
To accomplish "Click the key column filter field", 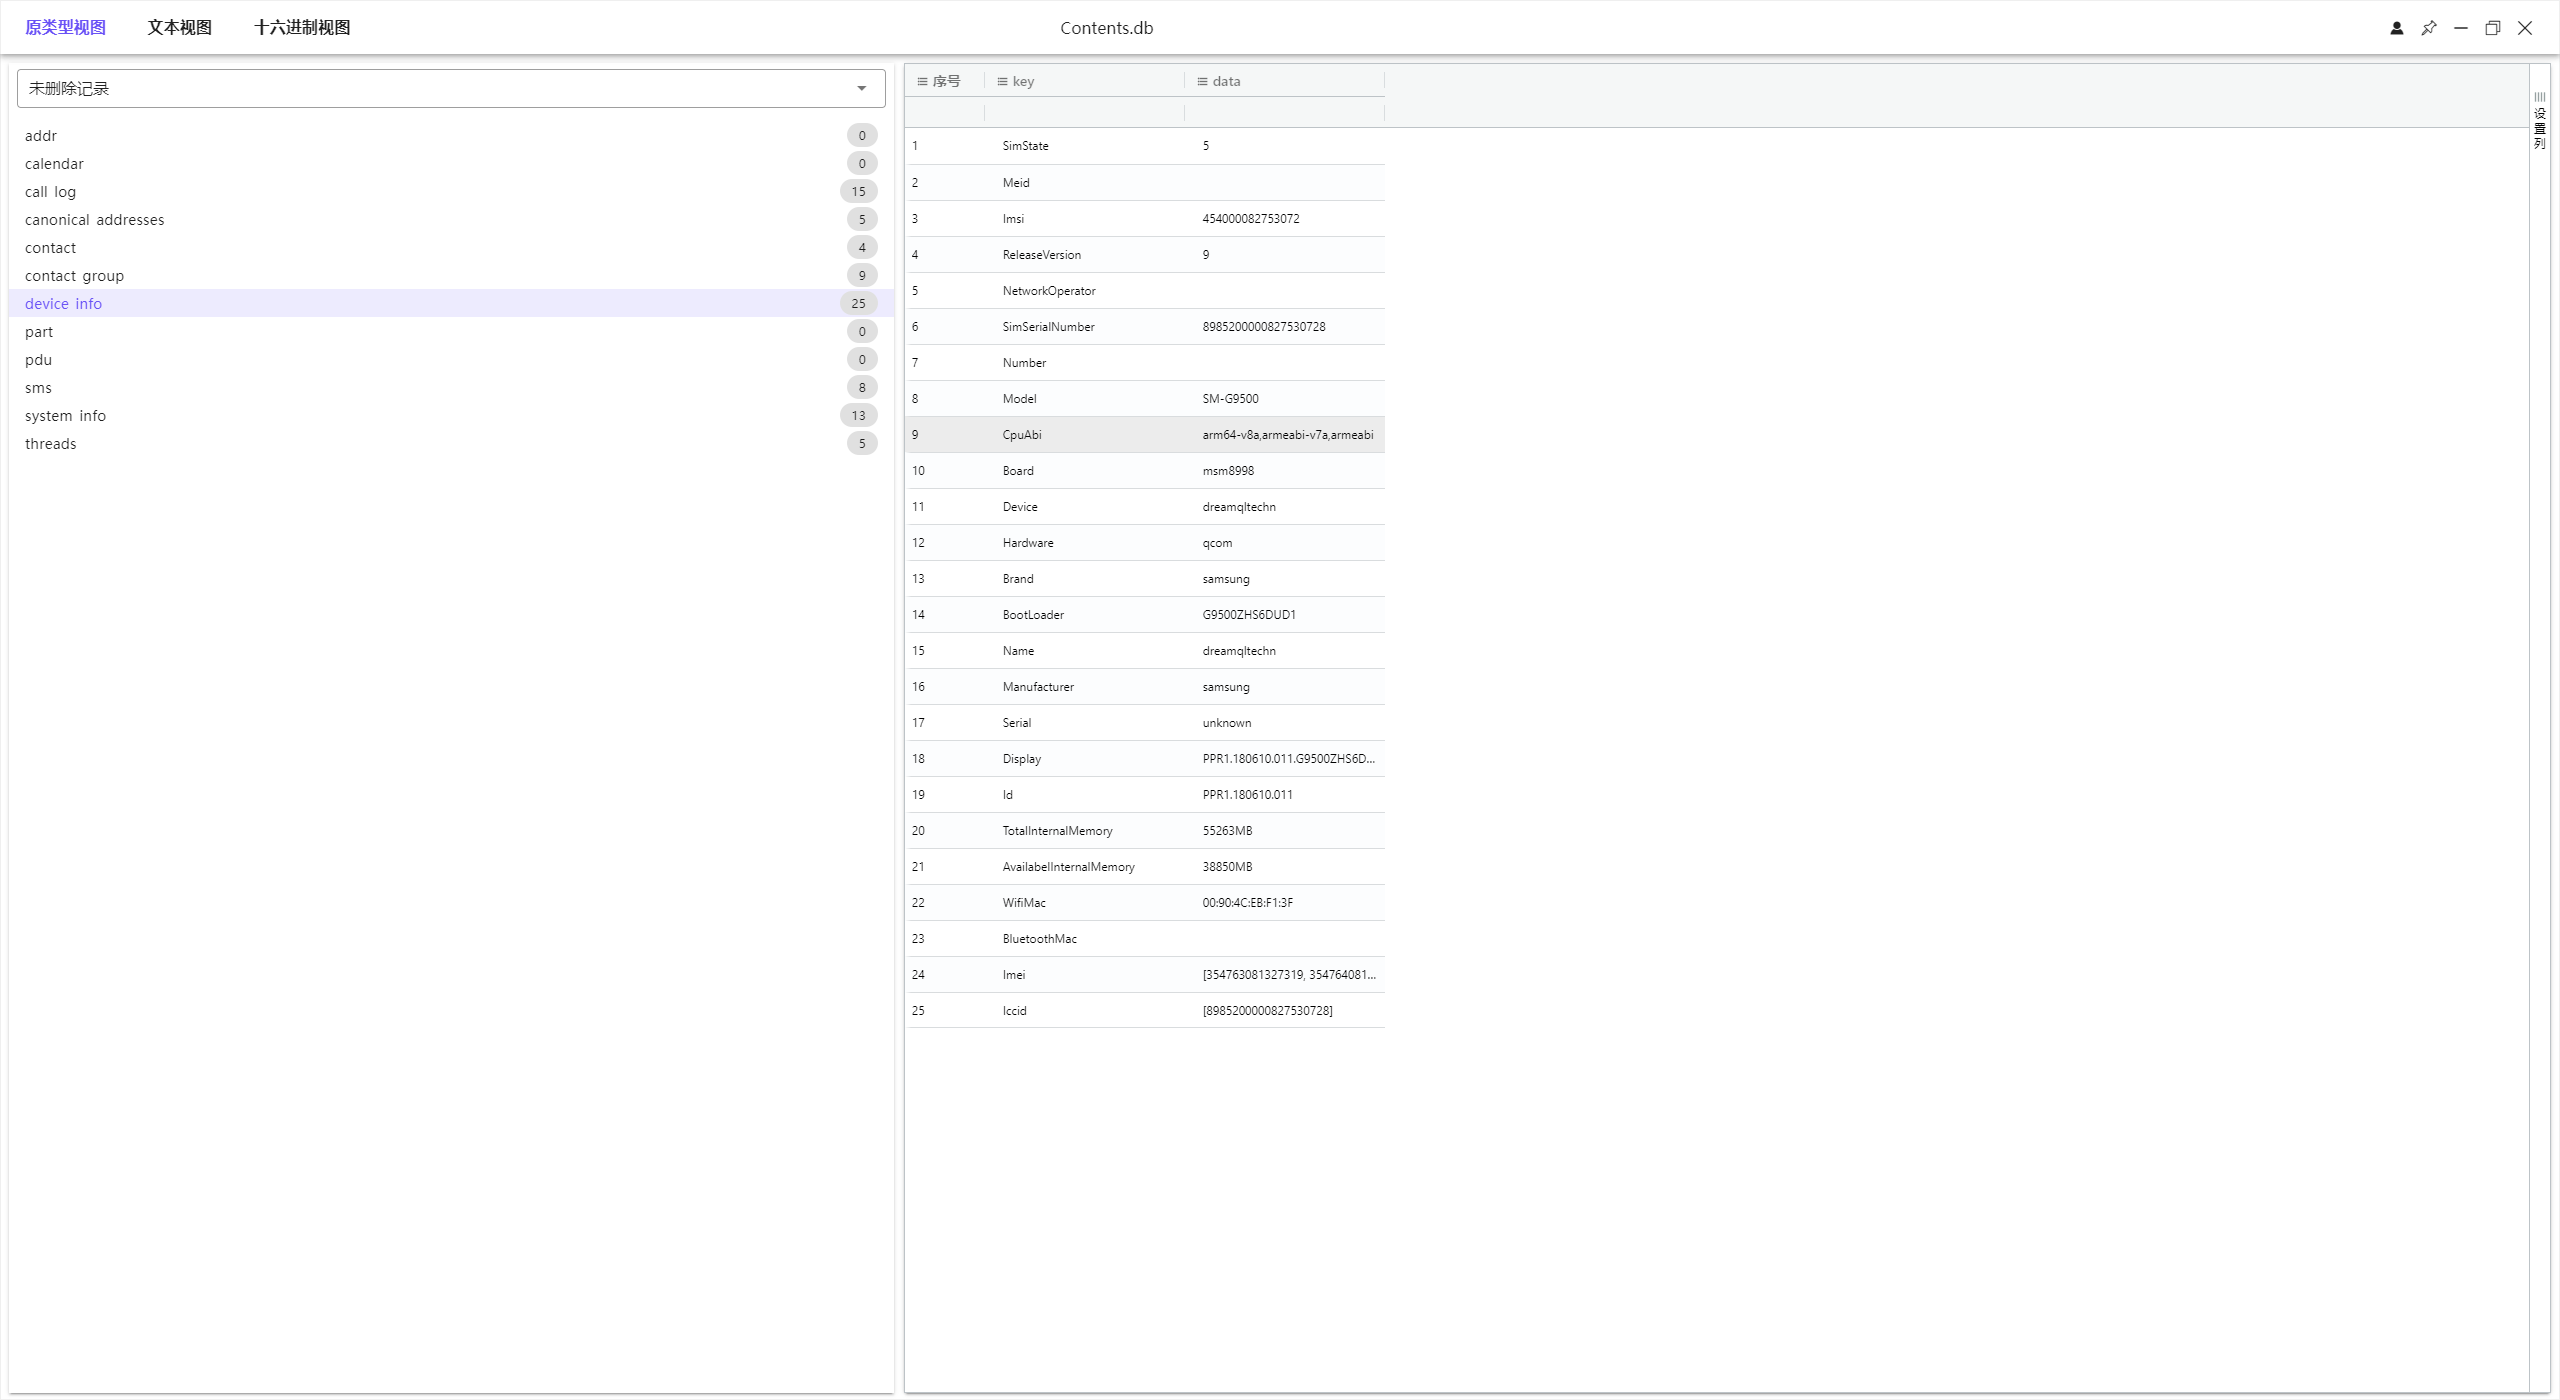I will (x=1084, y=113).
